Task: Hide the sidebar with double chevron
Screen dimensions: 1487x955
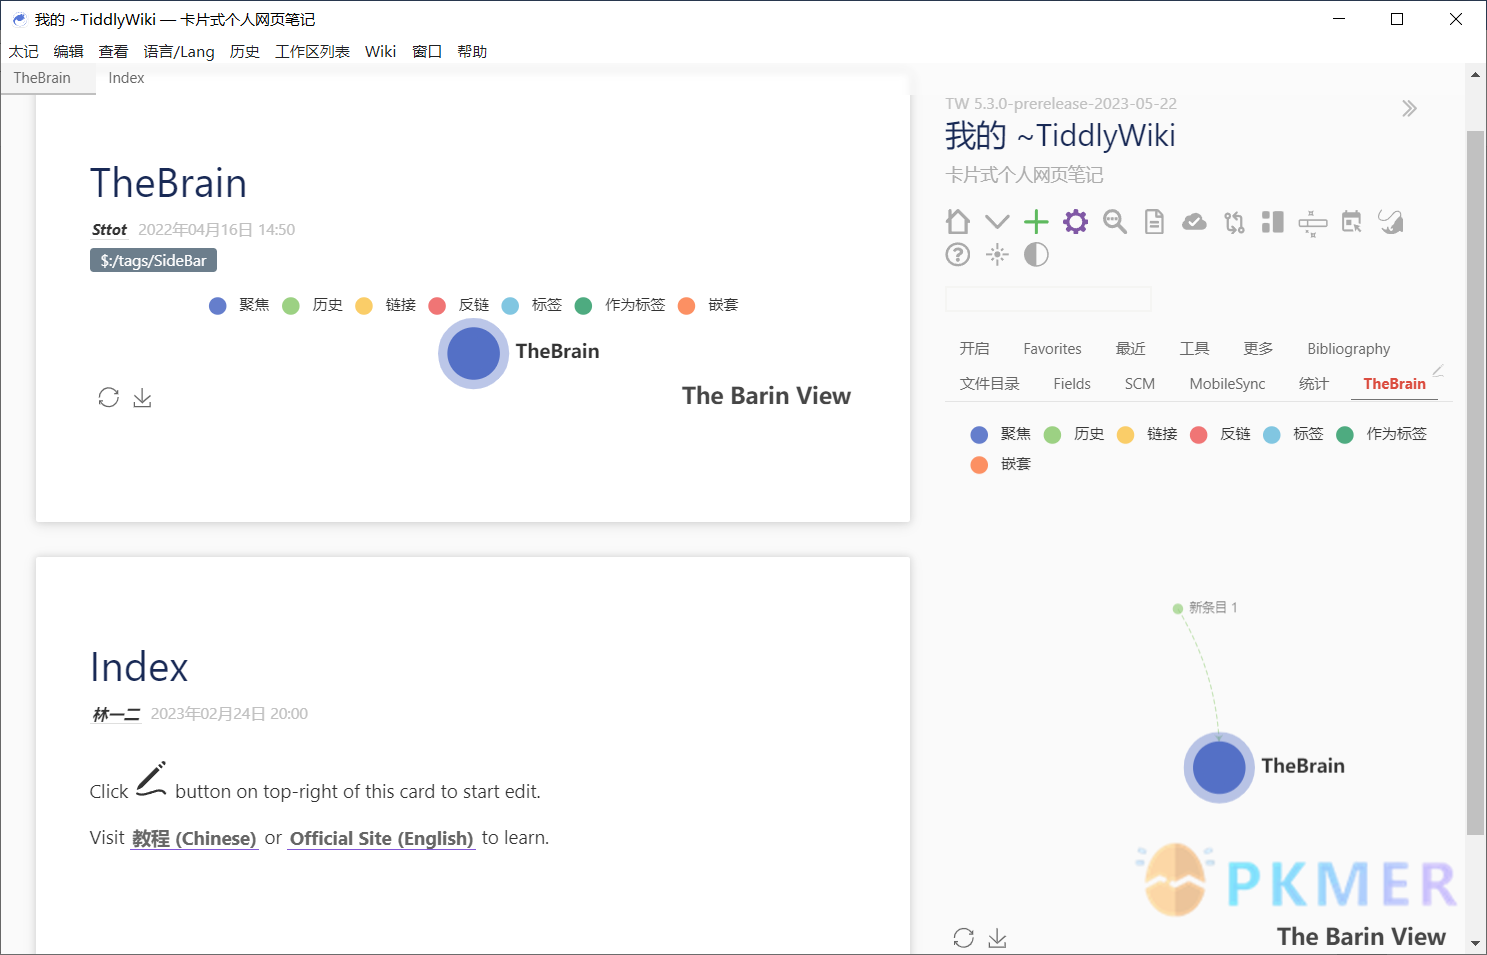Action: [1409, 108]
